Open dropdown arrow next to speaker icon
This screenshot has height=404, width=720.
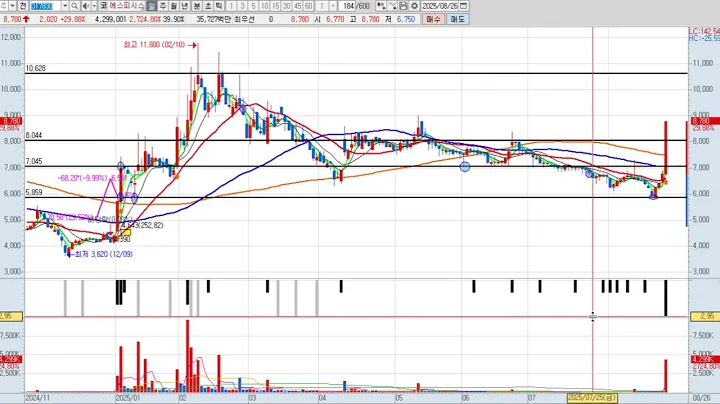click(94, 6)
